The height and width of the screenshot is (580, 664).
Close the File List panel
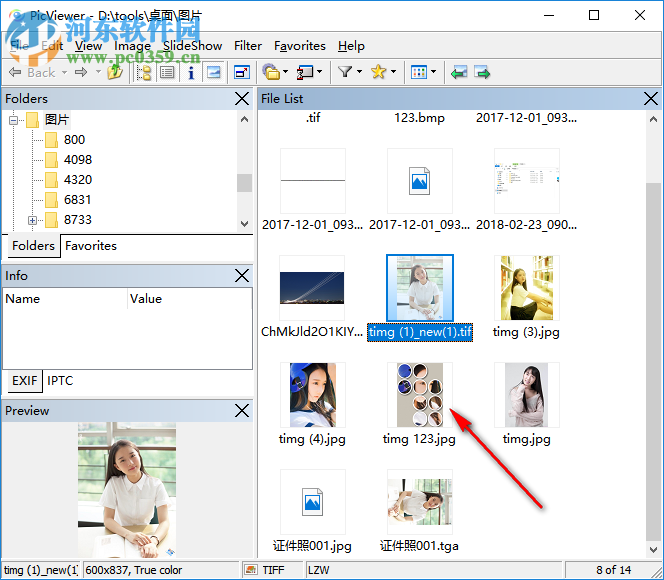(x=650, y=99)
